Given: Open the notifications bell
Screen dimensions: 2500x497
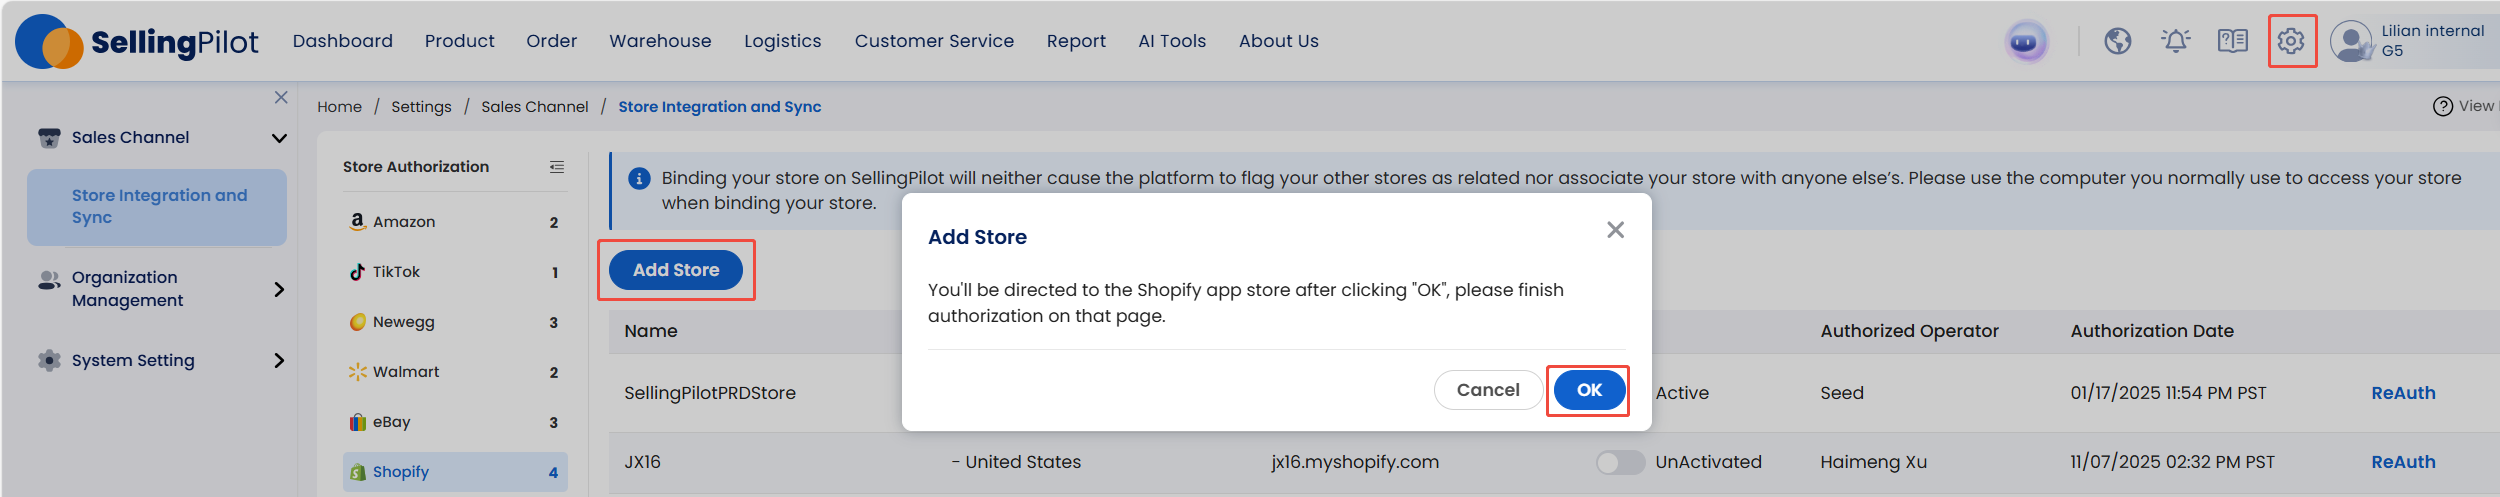Looking at the screenshot, I should (2175, 41).
